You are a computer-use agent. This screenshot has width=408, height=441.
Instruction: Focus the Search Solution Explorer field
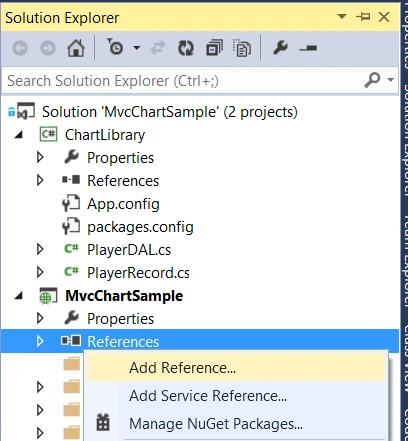point(200,81)
